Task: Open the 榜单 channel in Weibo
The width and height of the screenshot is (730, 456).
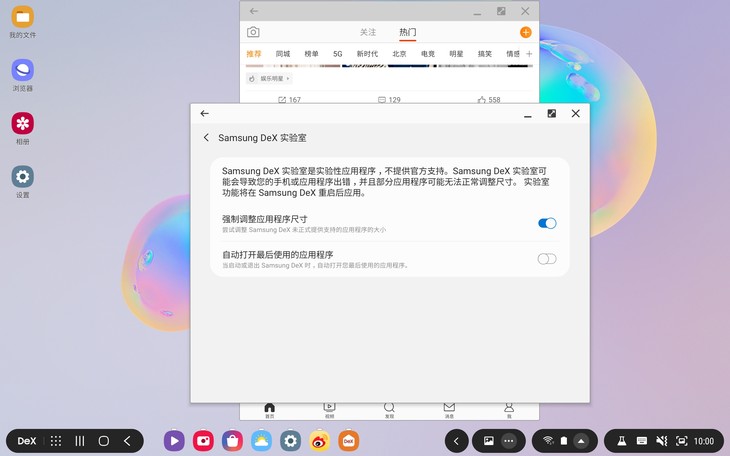Action: [x=311, y=54]
